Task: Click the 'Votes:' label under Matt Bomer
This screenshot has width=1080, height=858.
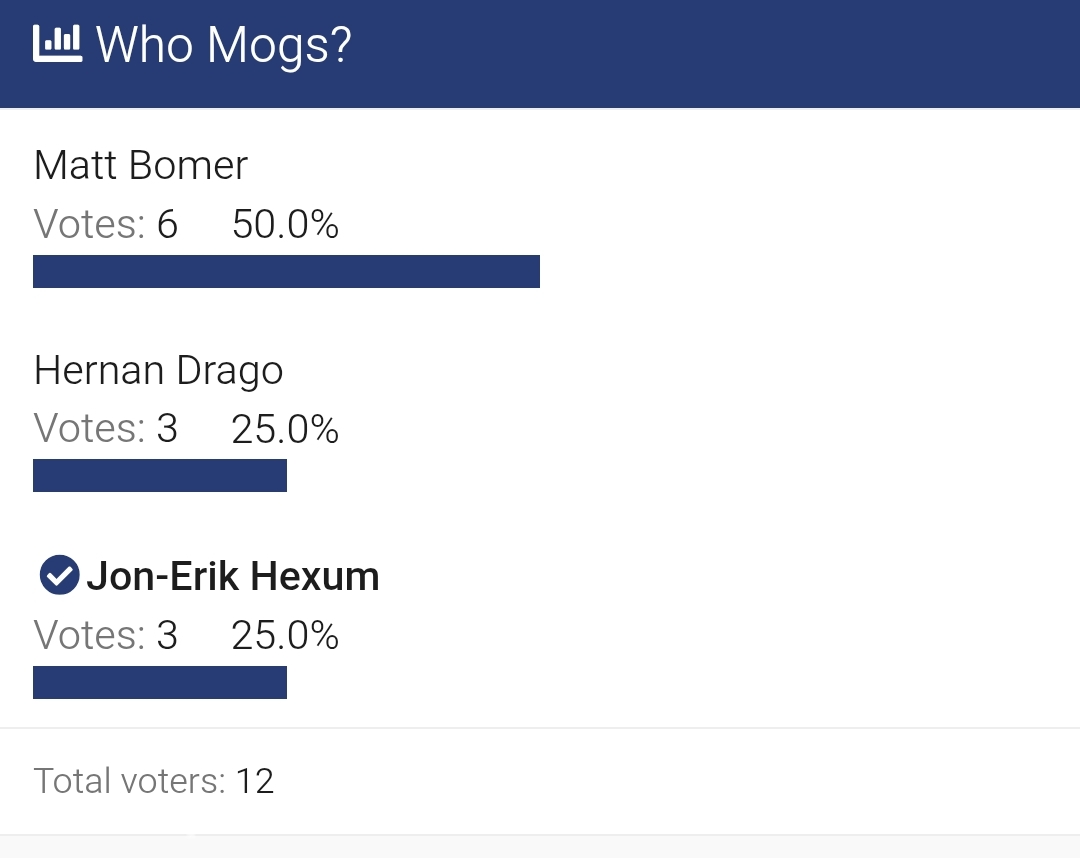Action: [x=90, y=224]
